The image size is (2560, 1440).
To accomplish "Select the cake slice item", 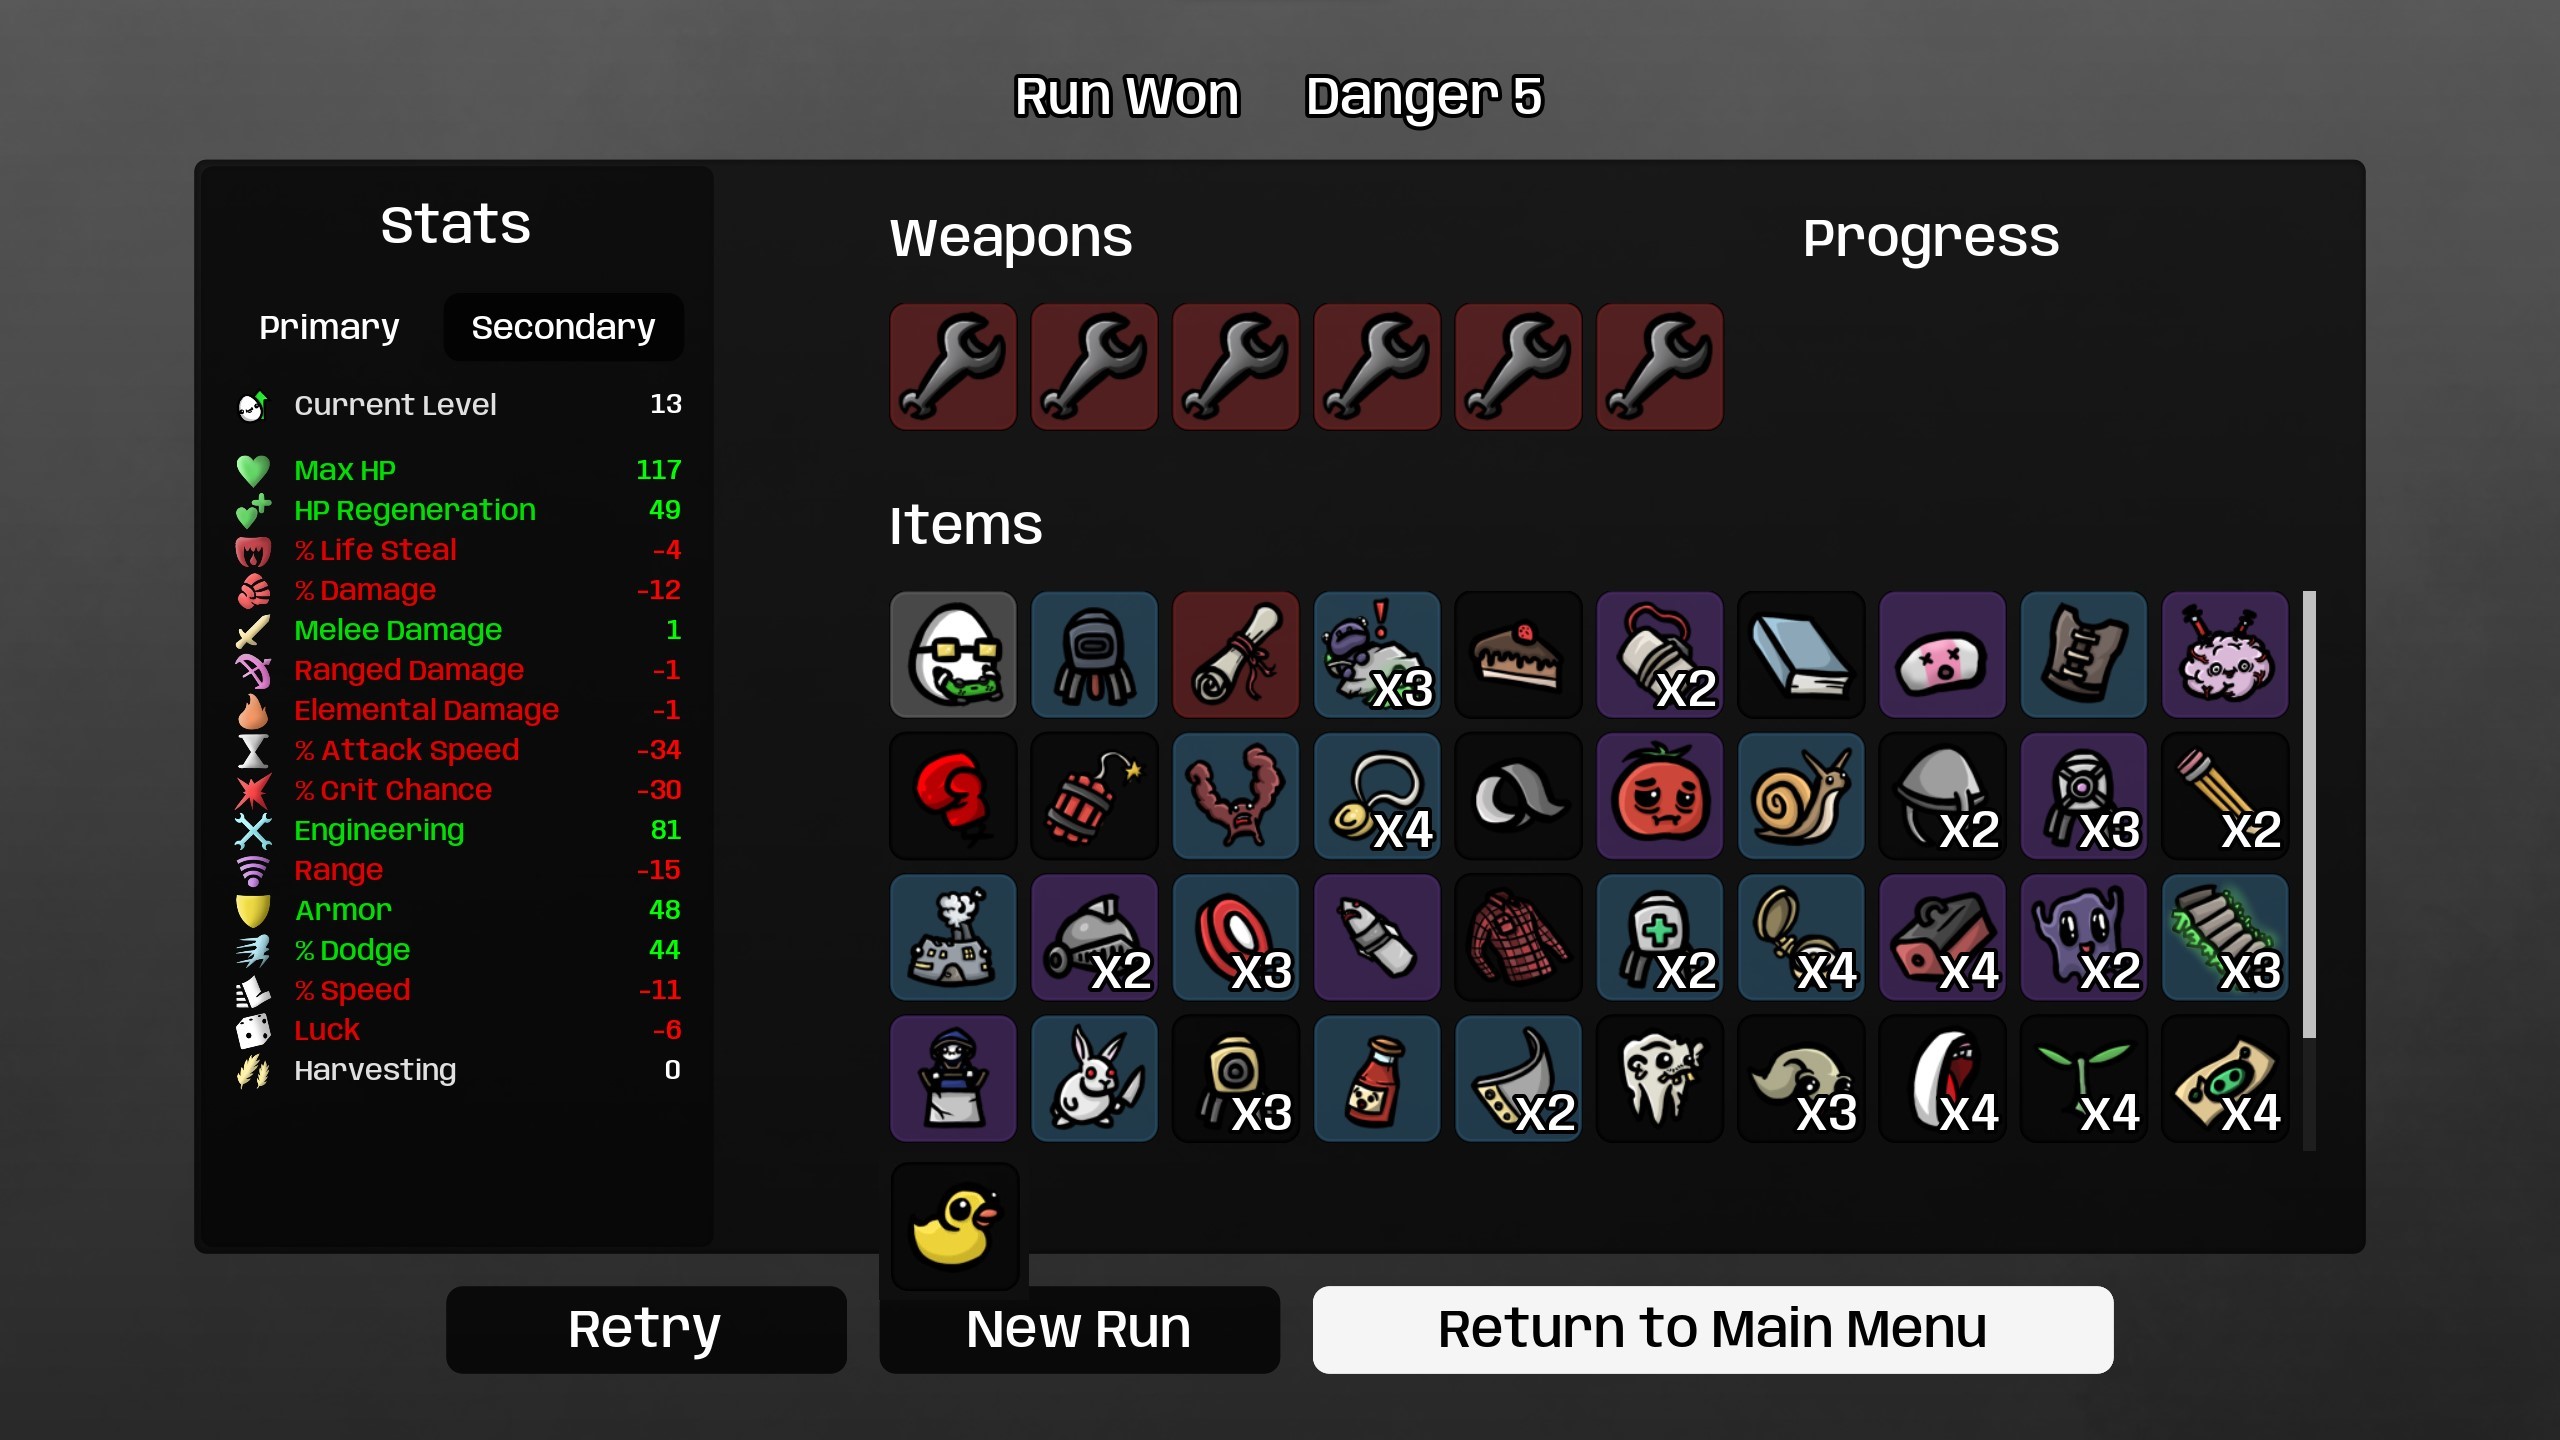I will click(1518, 655).
